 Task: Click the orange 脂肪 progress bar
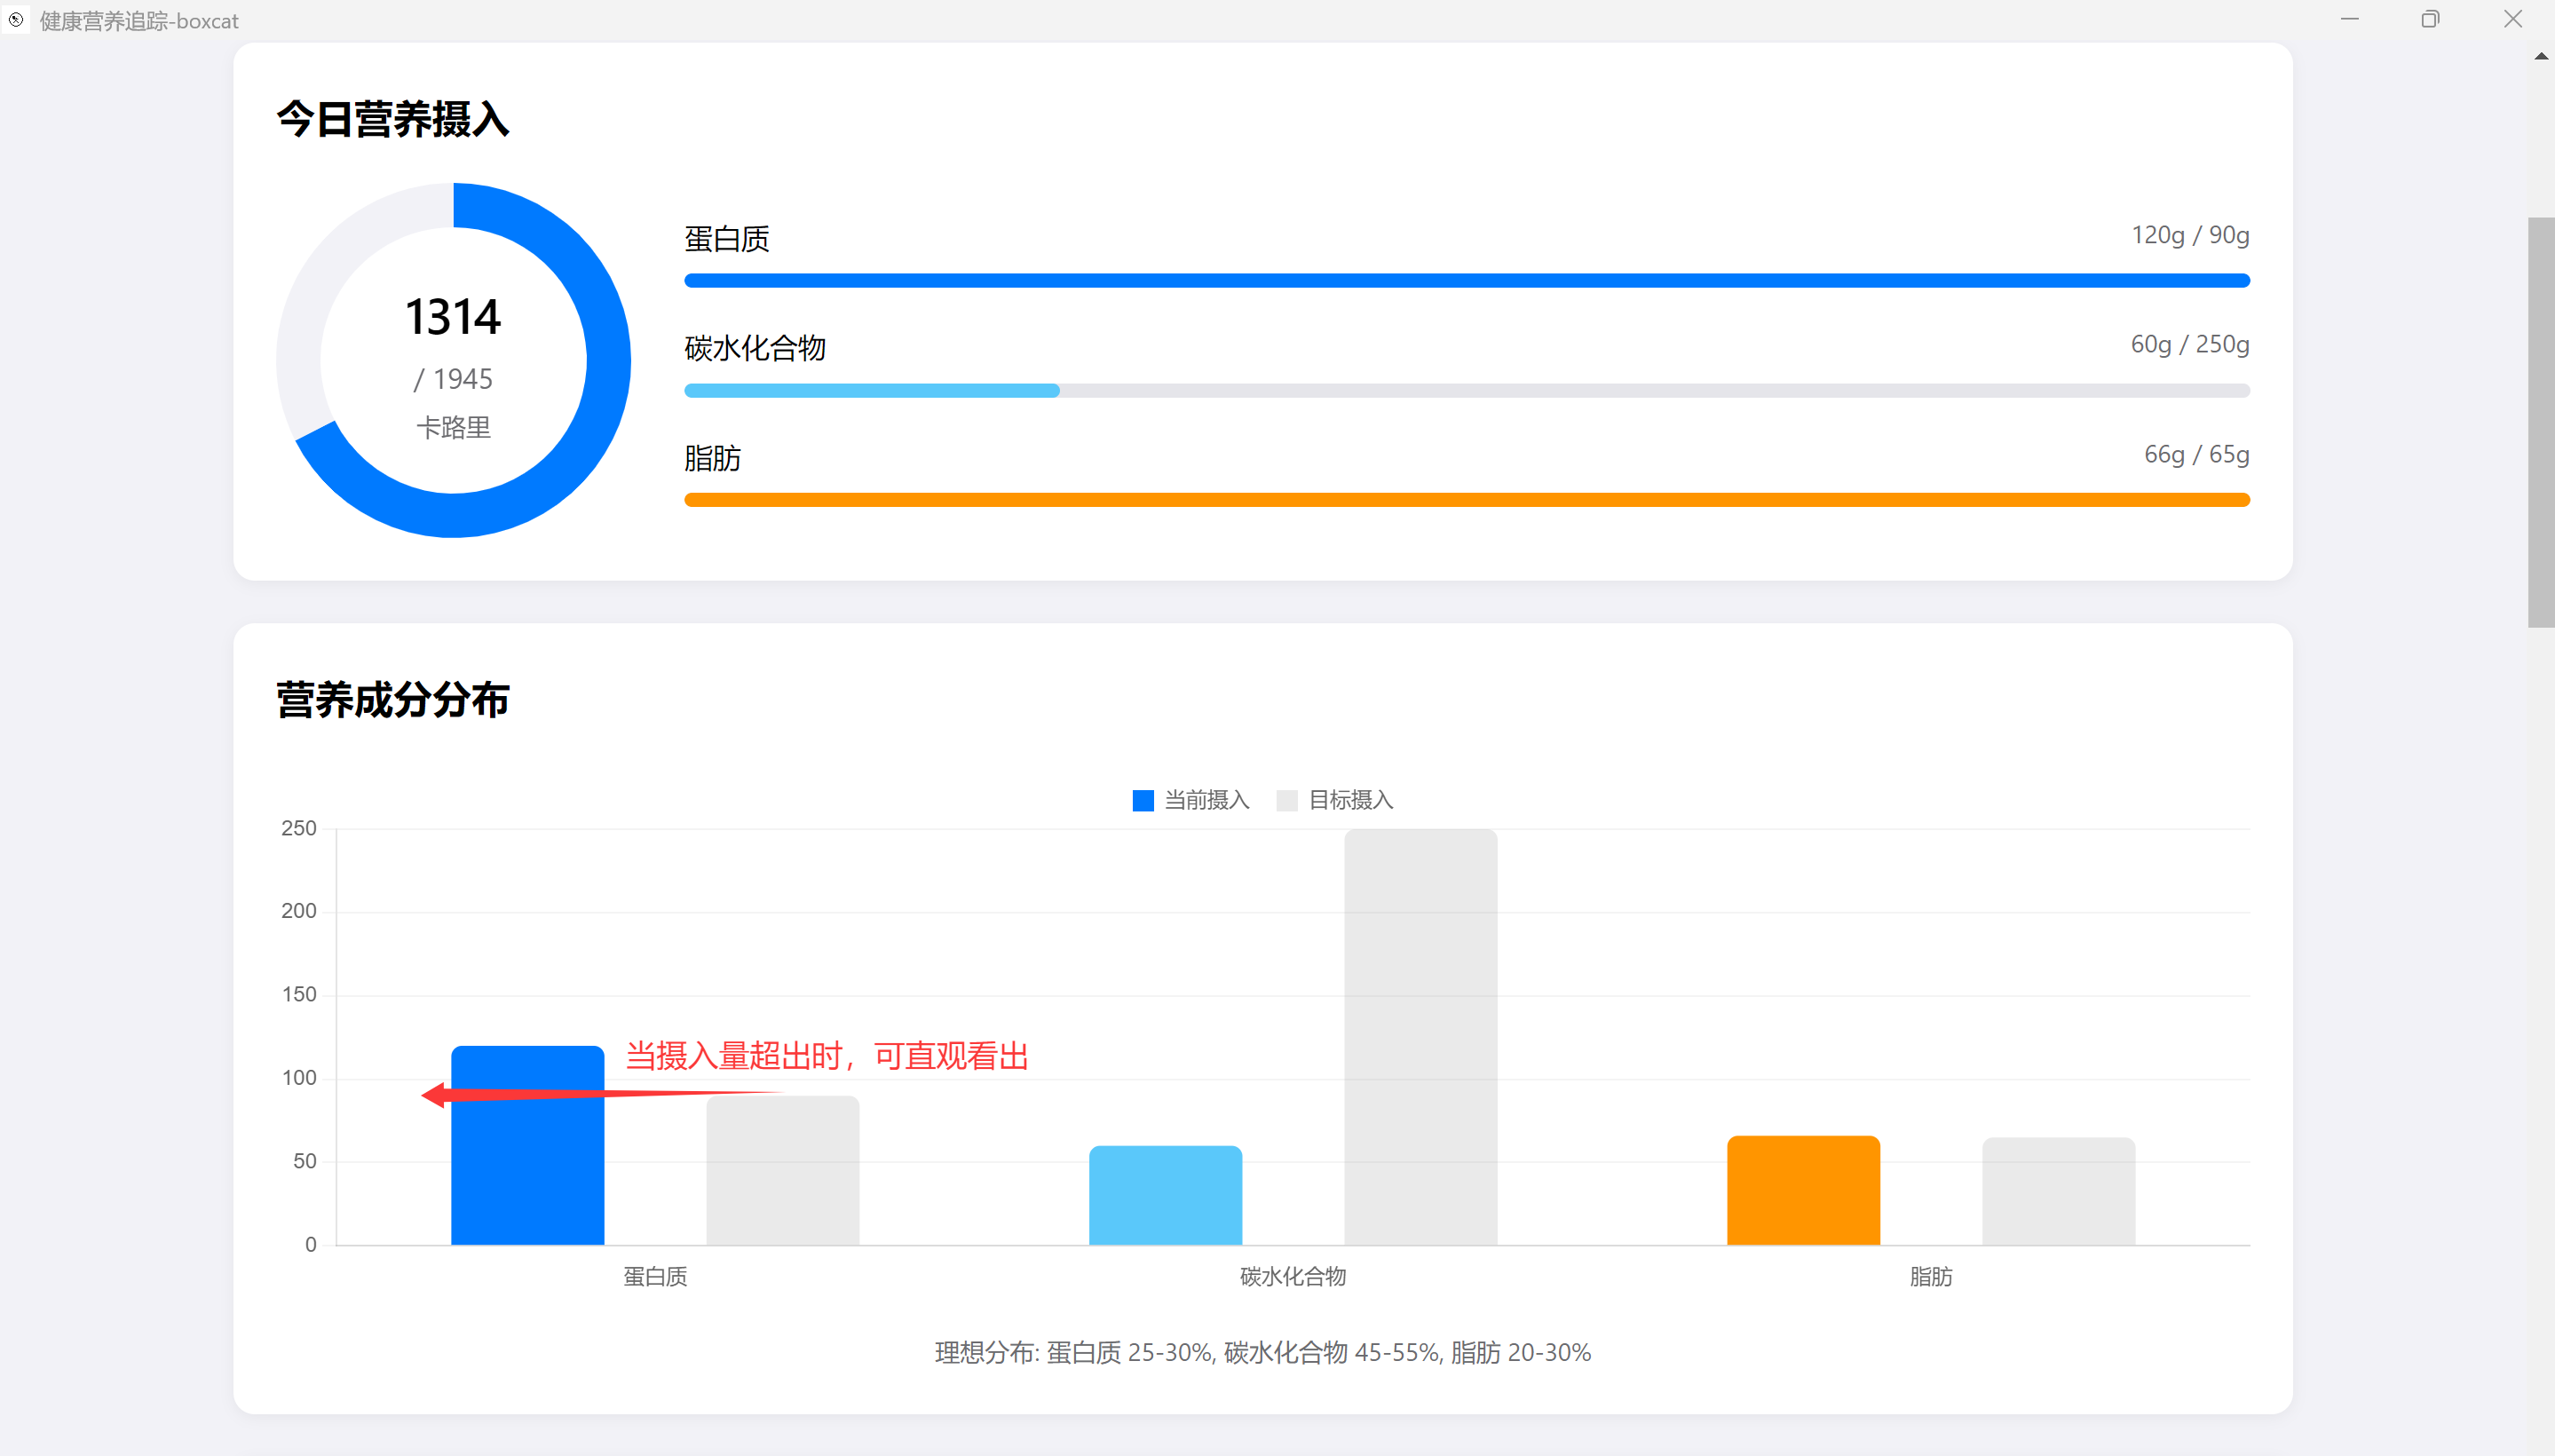click(1467, 500)
